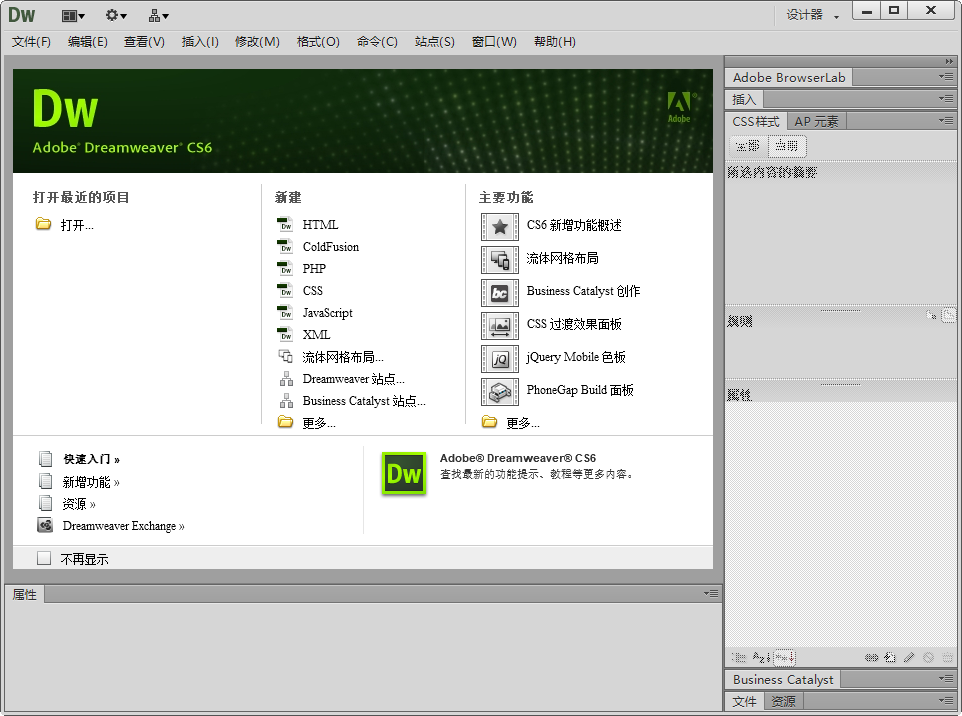Image resolution: width=962 pixels, height=716 pixels.
Task: Open the site management icon dropdown
Action: (x=158, y=16)
